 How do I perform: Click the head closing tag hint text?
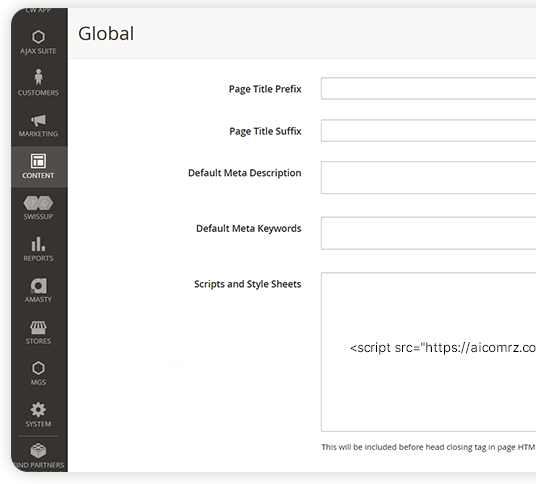(428, 447)
